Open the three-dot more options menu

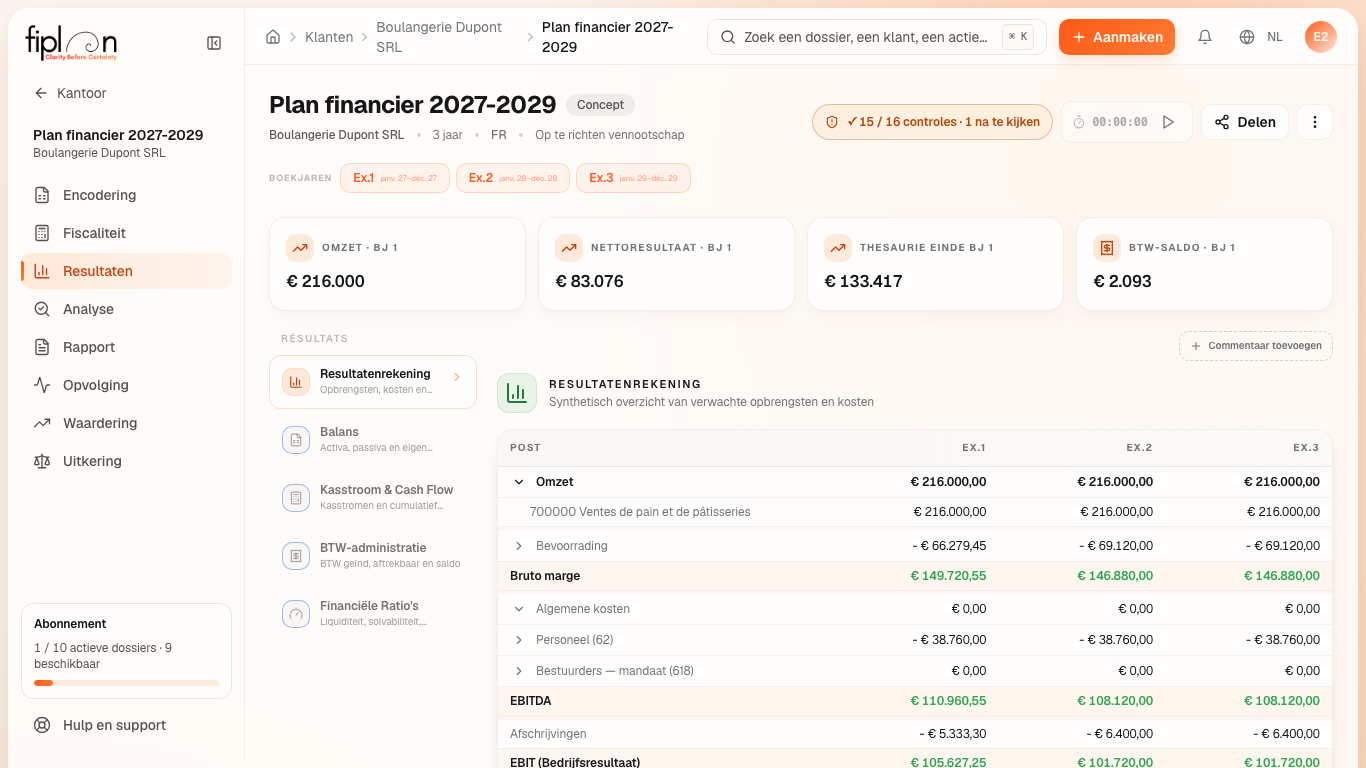point(1315,122)
